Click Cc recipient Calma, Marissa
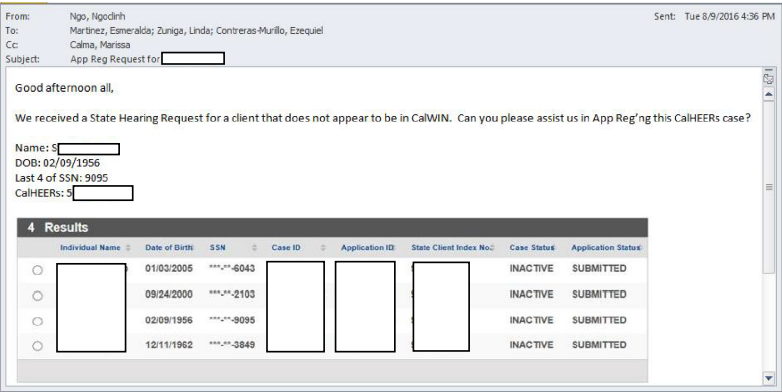This screenshot has height=392, width=782. tap(100, 45)
